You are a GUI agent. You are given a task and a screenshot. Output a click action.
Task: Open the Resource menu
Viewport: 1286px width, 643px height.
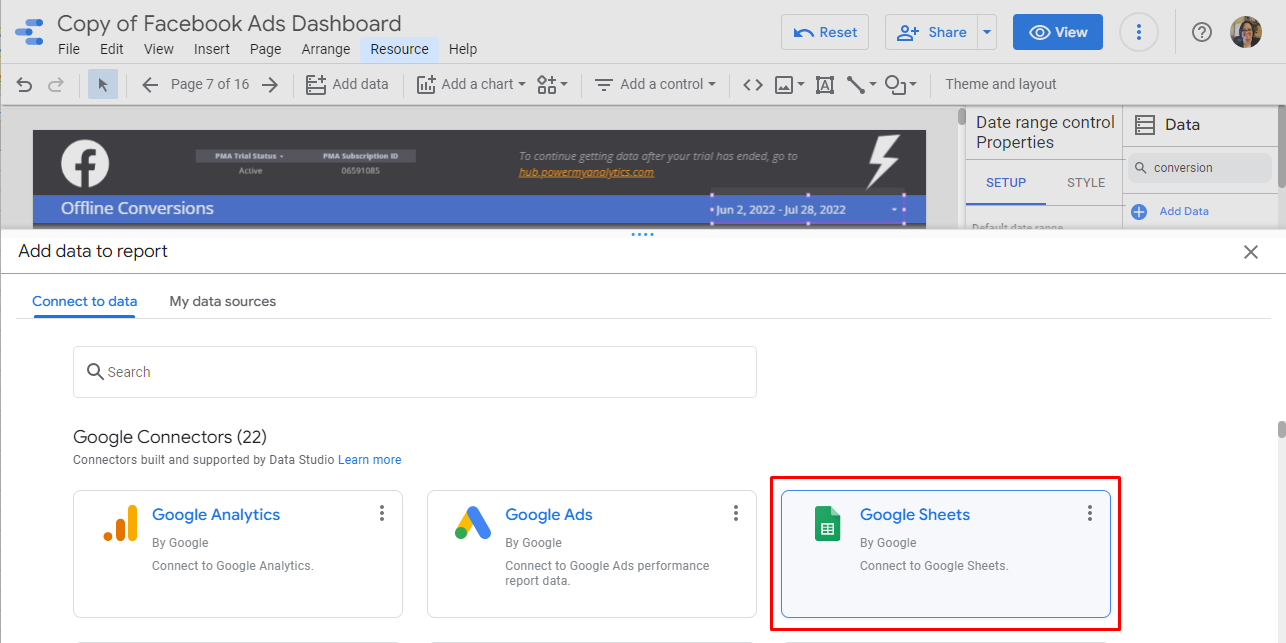click(x=399, y=49)
